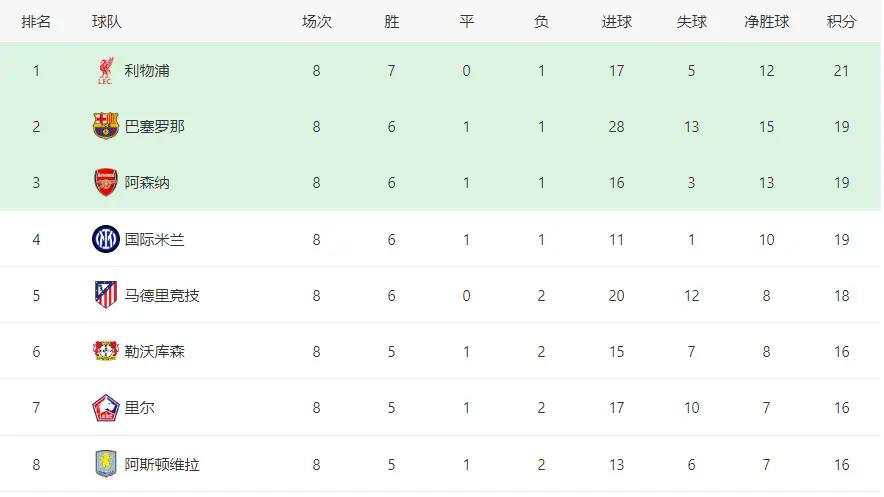Viewport: 884px width, 497px height.
Task: Click the Barcelona club crest icon
Action: point(105,126)
